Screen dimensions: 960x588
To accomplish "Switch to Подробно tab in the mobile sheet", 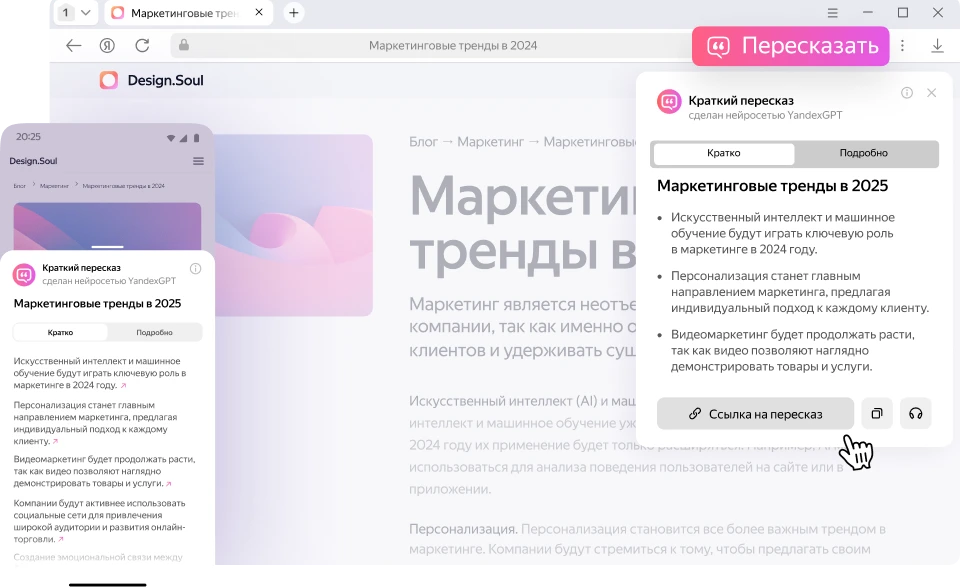I will coord(154,333).
